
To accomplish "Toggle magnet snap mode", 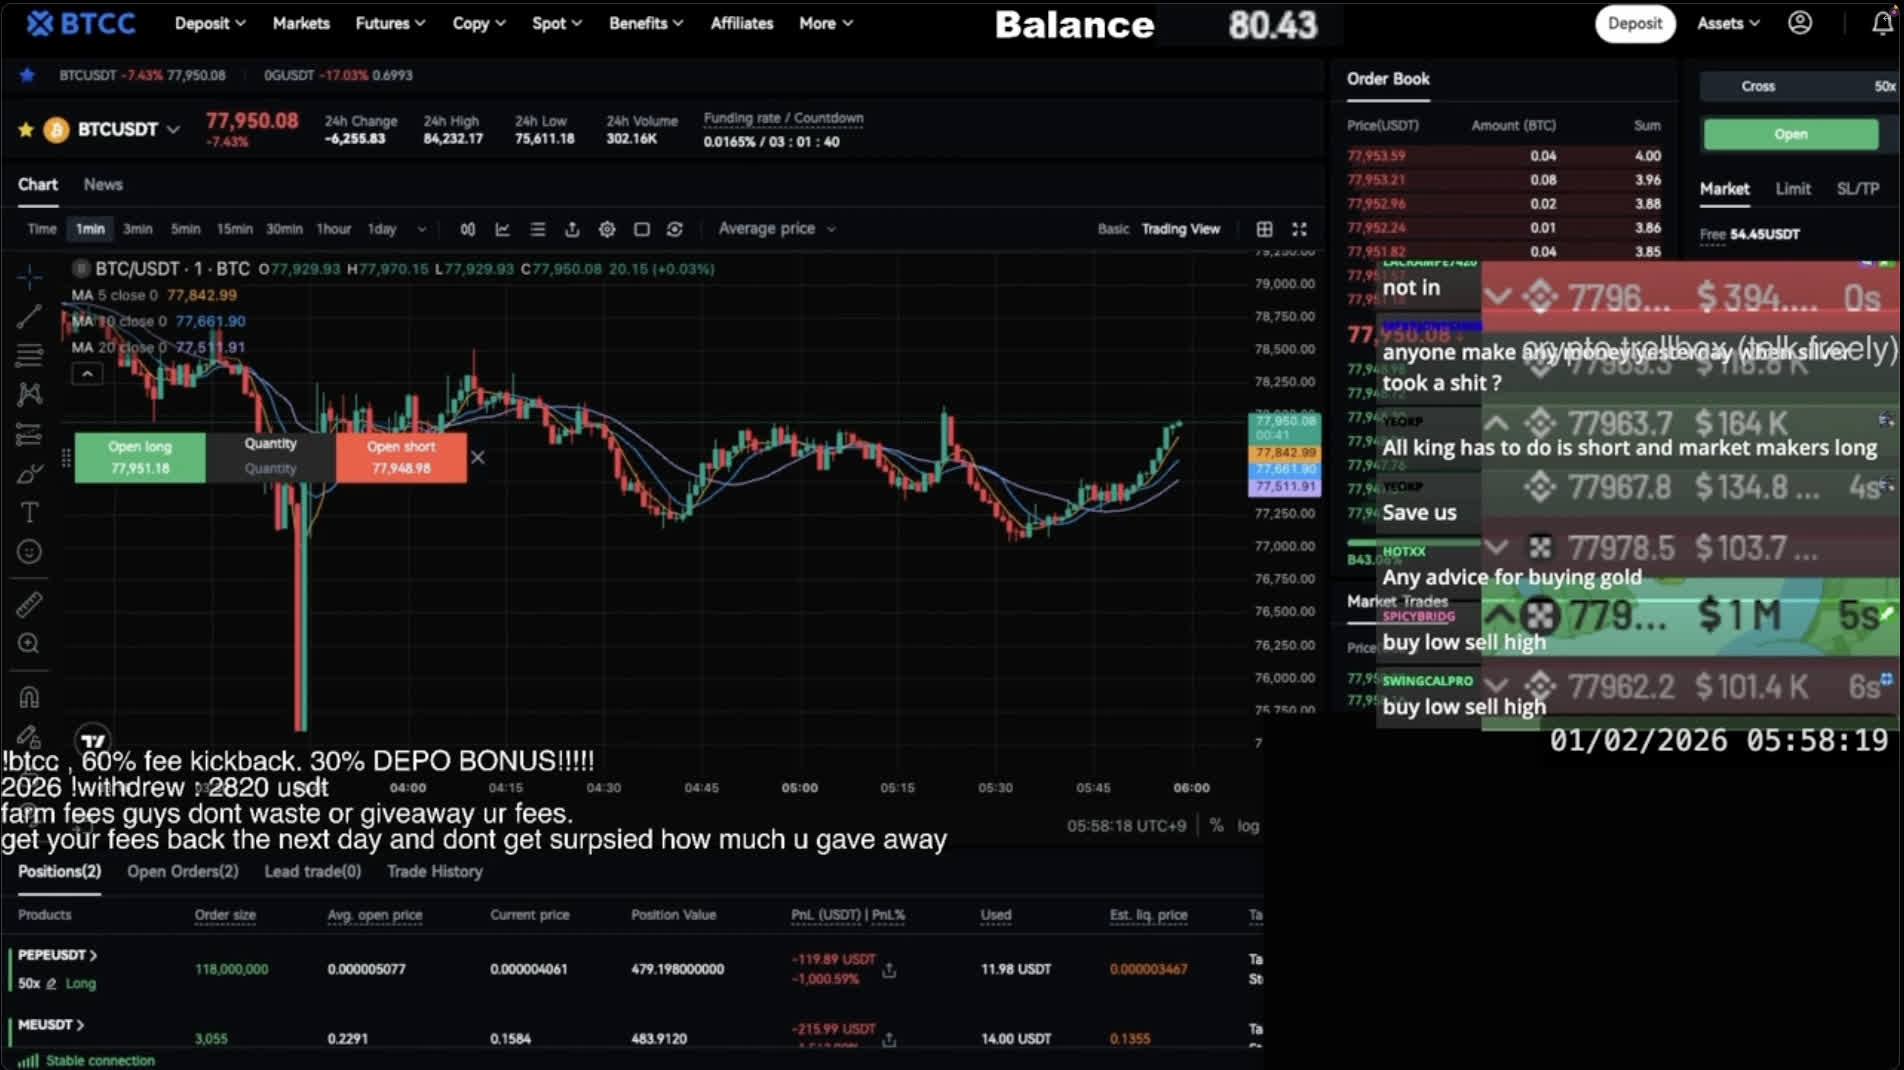I will coord(29,696).
